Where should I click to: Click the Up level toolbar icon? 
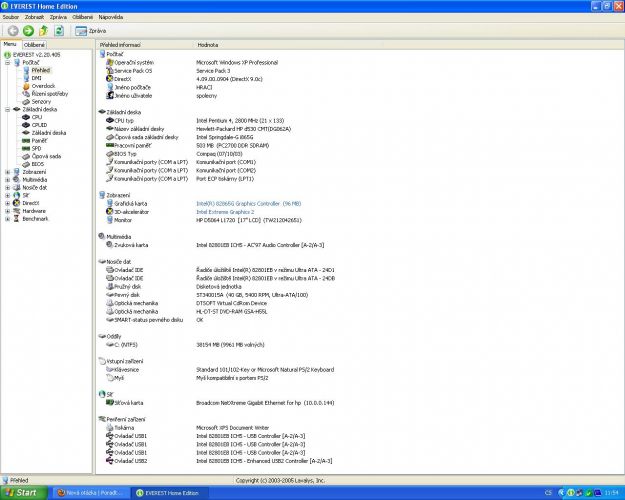click(43, 31)
